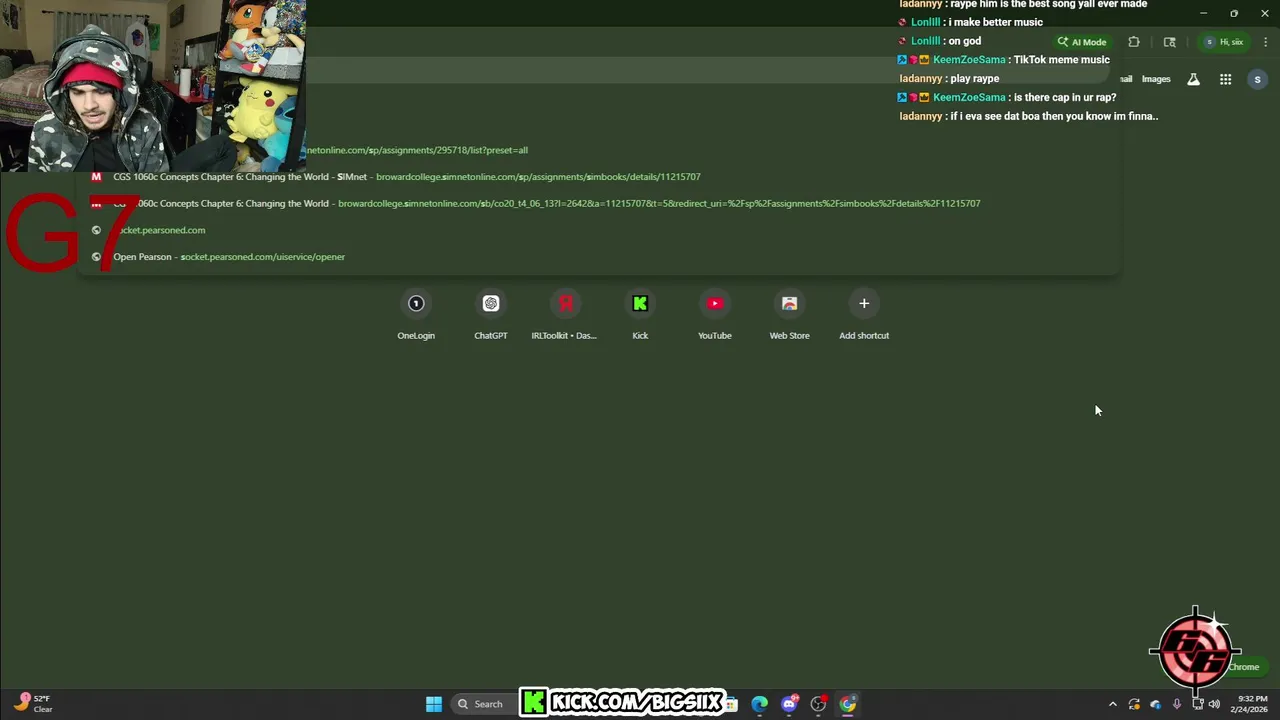Select suggestion CGS 1060c SIMnet assignments details

(600, 177)
